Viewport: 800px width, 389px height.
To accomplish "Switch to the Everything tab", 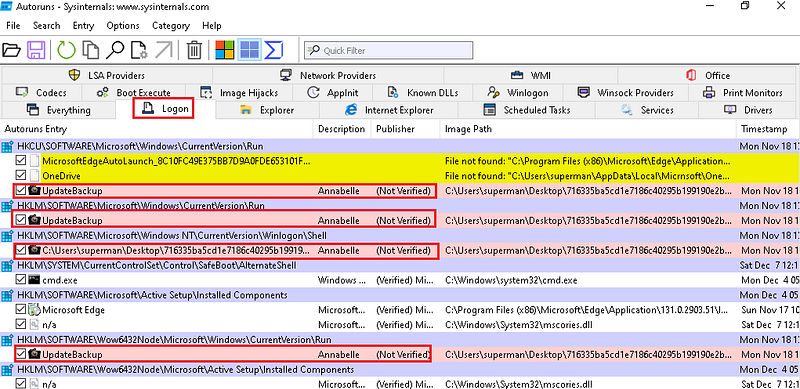I will 58,110.
